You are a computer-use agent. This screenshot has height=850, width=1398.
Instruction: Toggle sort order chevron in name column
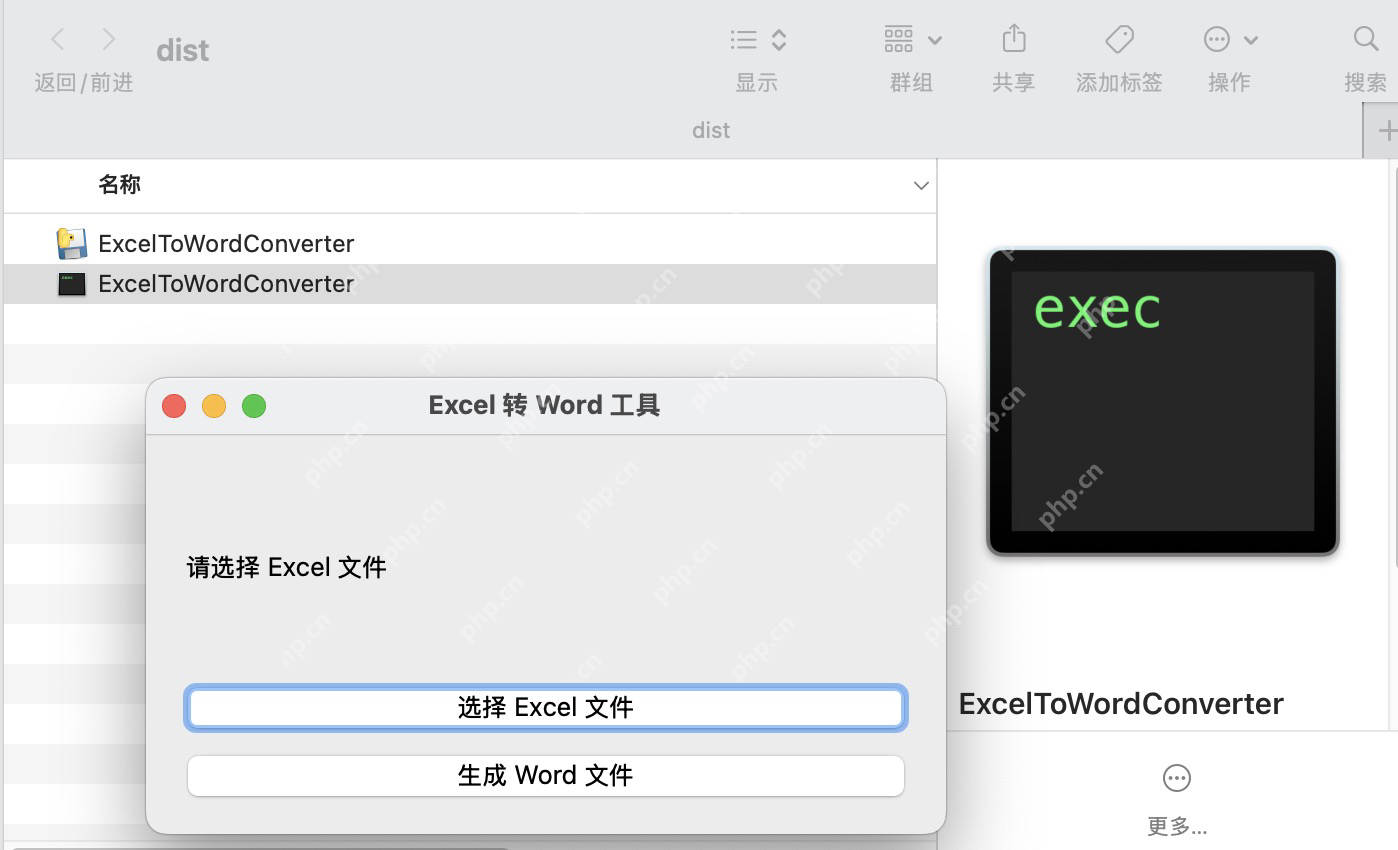pyautogui.click(x=921, y=186)
